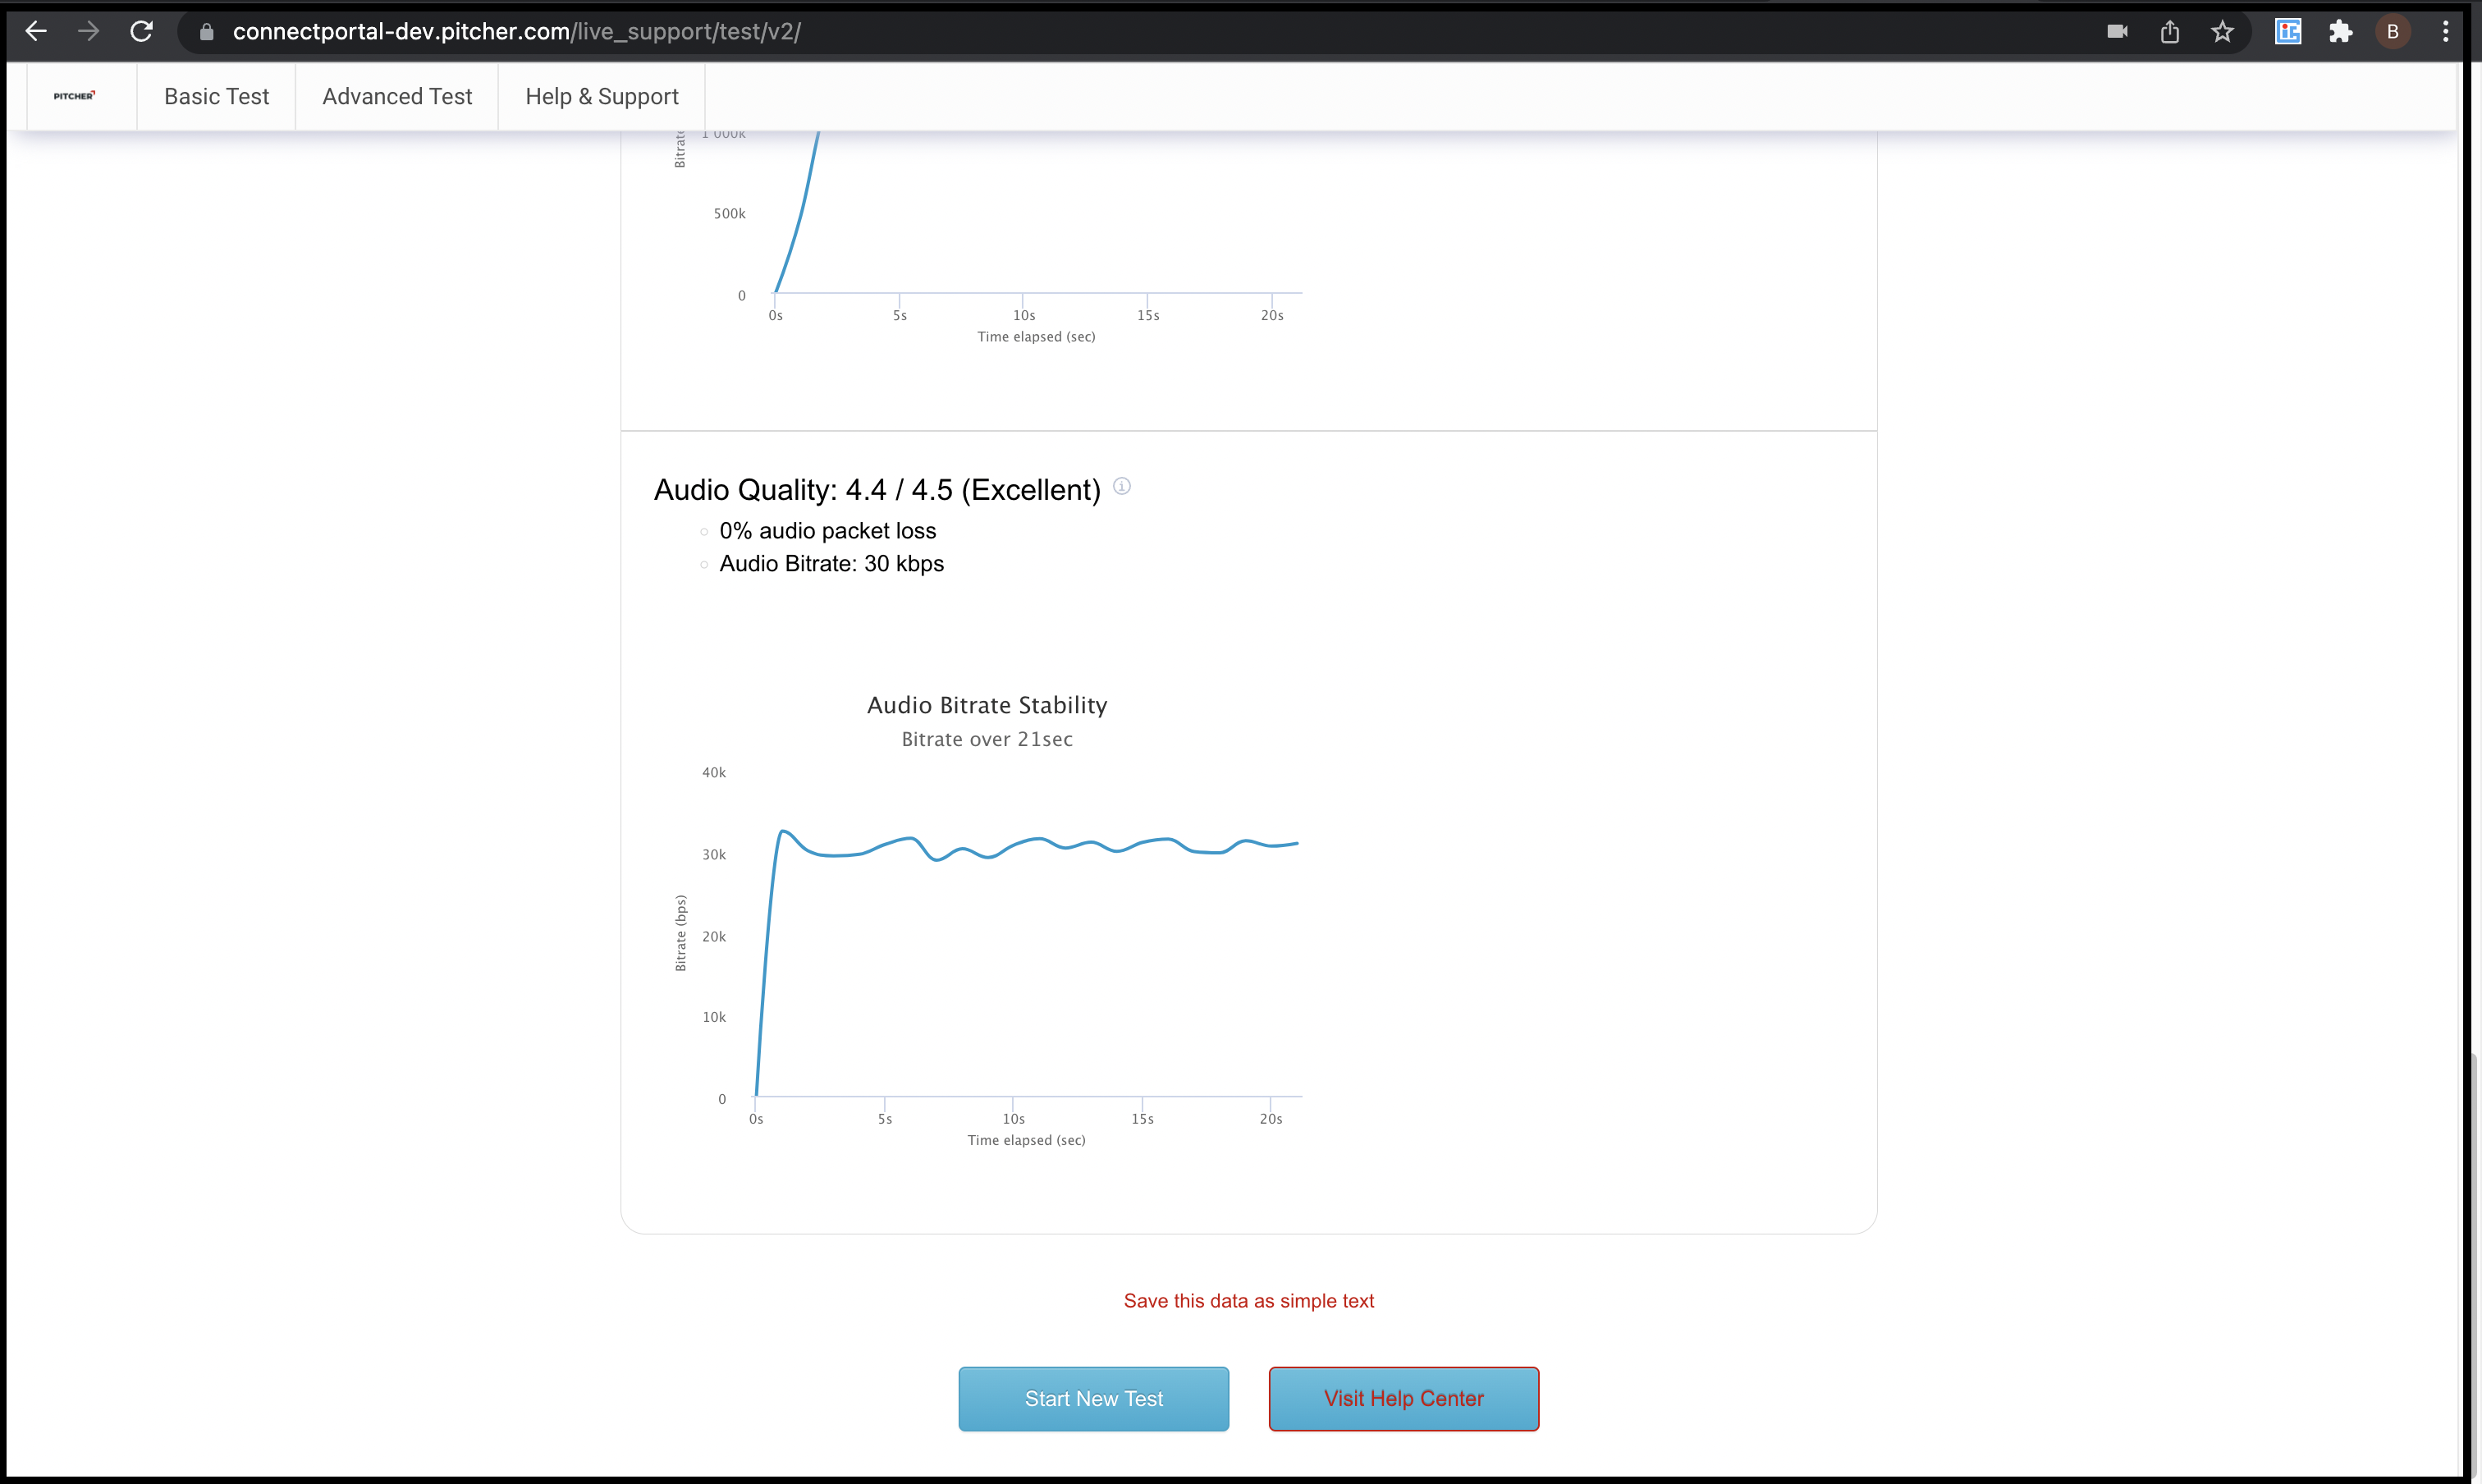This screenshot has width=2482, height=1484.
Task: Click 'Save this data as simple text' link
Action: pyautogui.click(x=1248, y=1300)
